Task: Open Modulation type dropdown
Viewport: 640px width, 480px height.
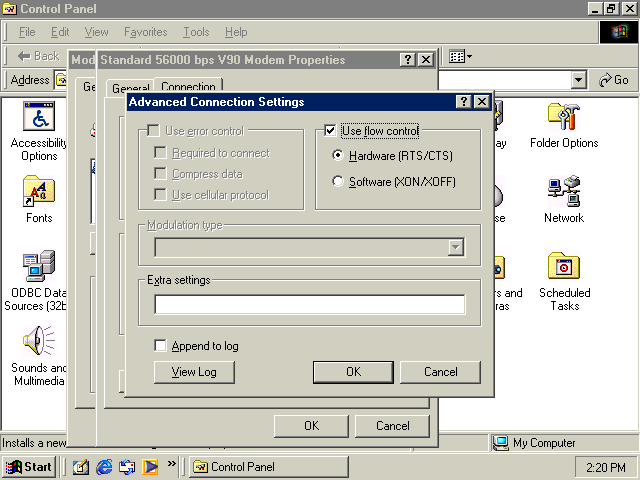Action: 456,247
